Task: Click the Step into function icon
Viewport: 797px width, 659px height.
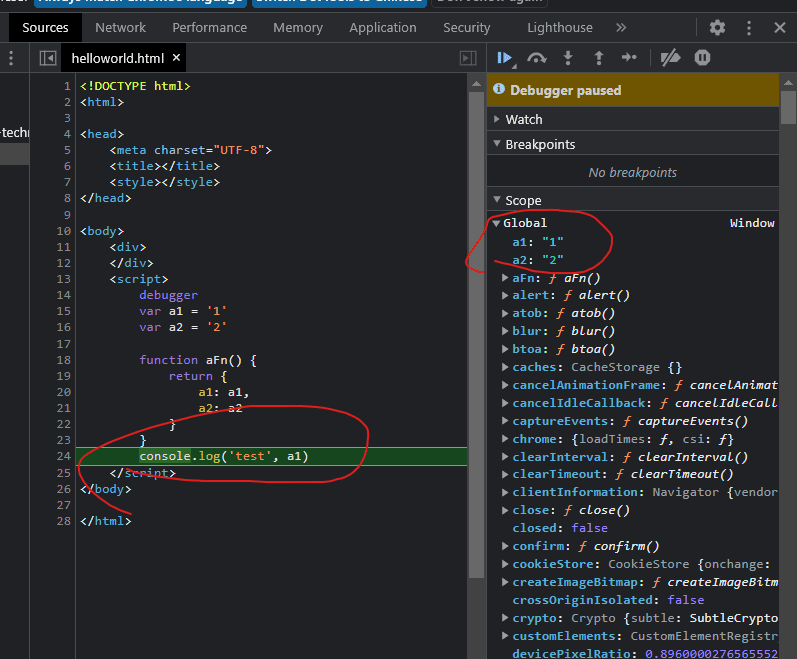Action: click(x=568, y=59)
